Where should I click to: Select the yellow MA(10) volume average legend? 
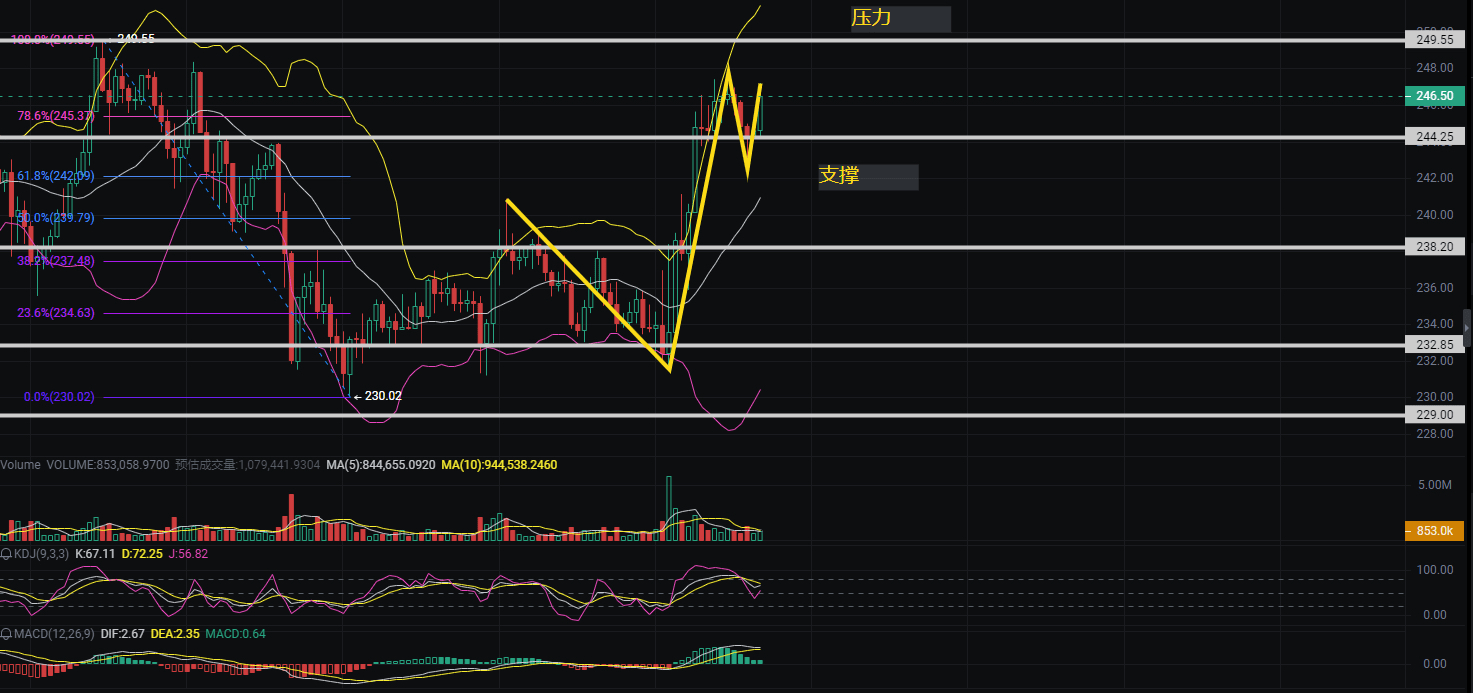click(x=499, y=465)
